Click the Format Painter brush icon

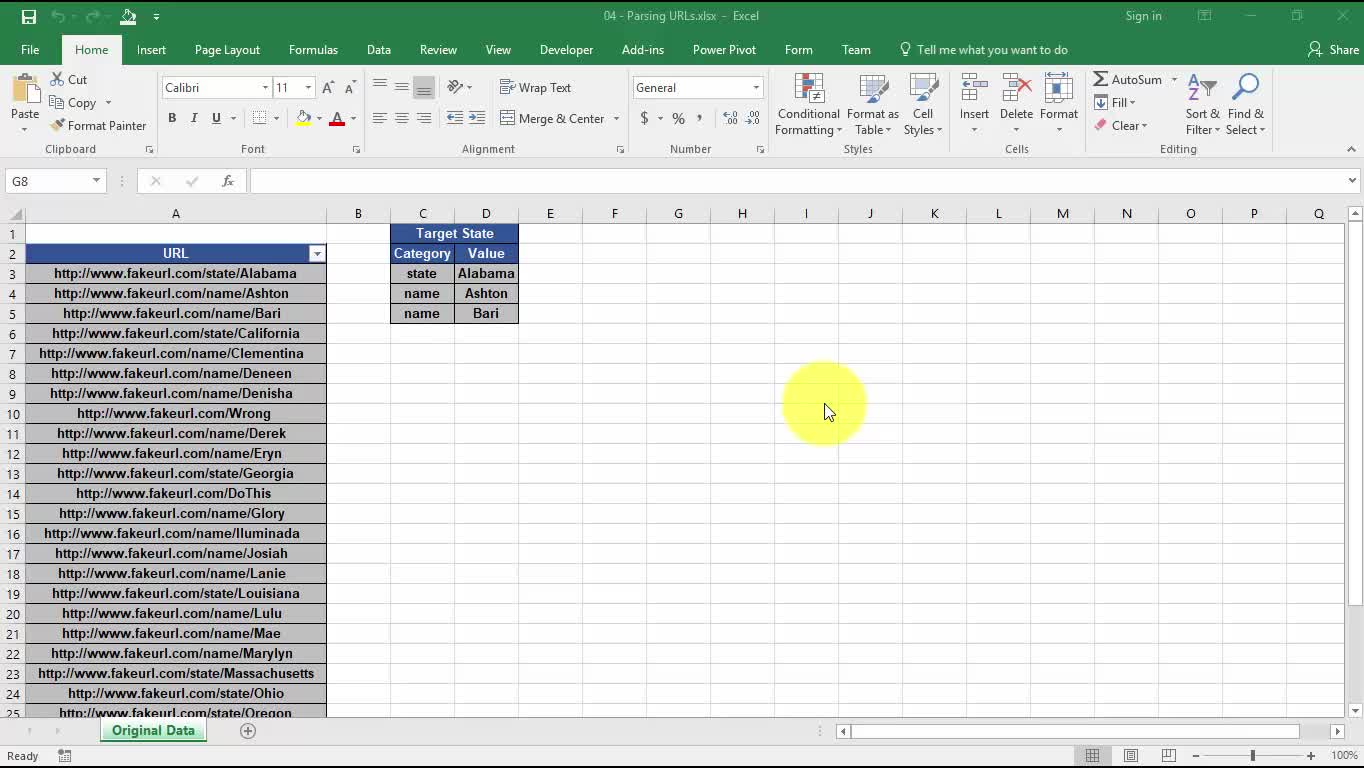click(x=58, y=126)
